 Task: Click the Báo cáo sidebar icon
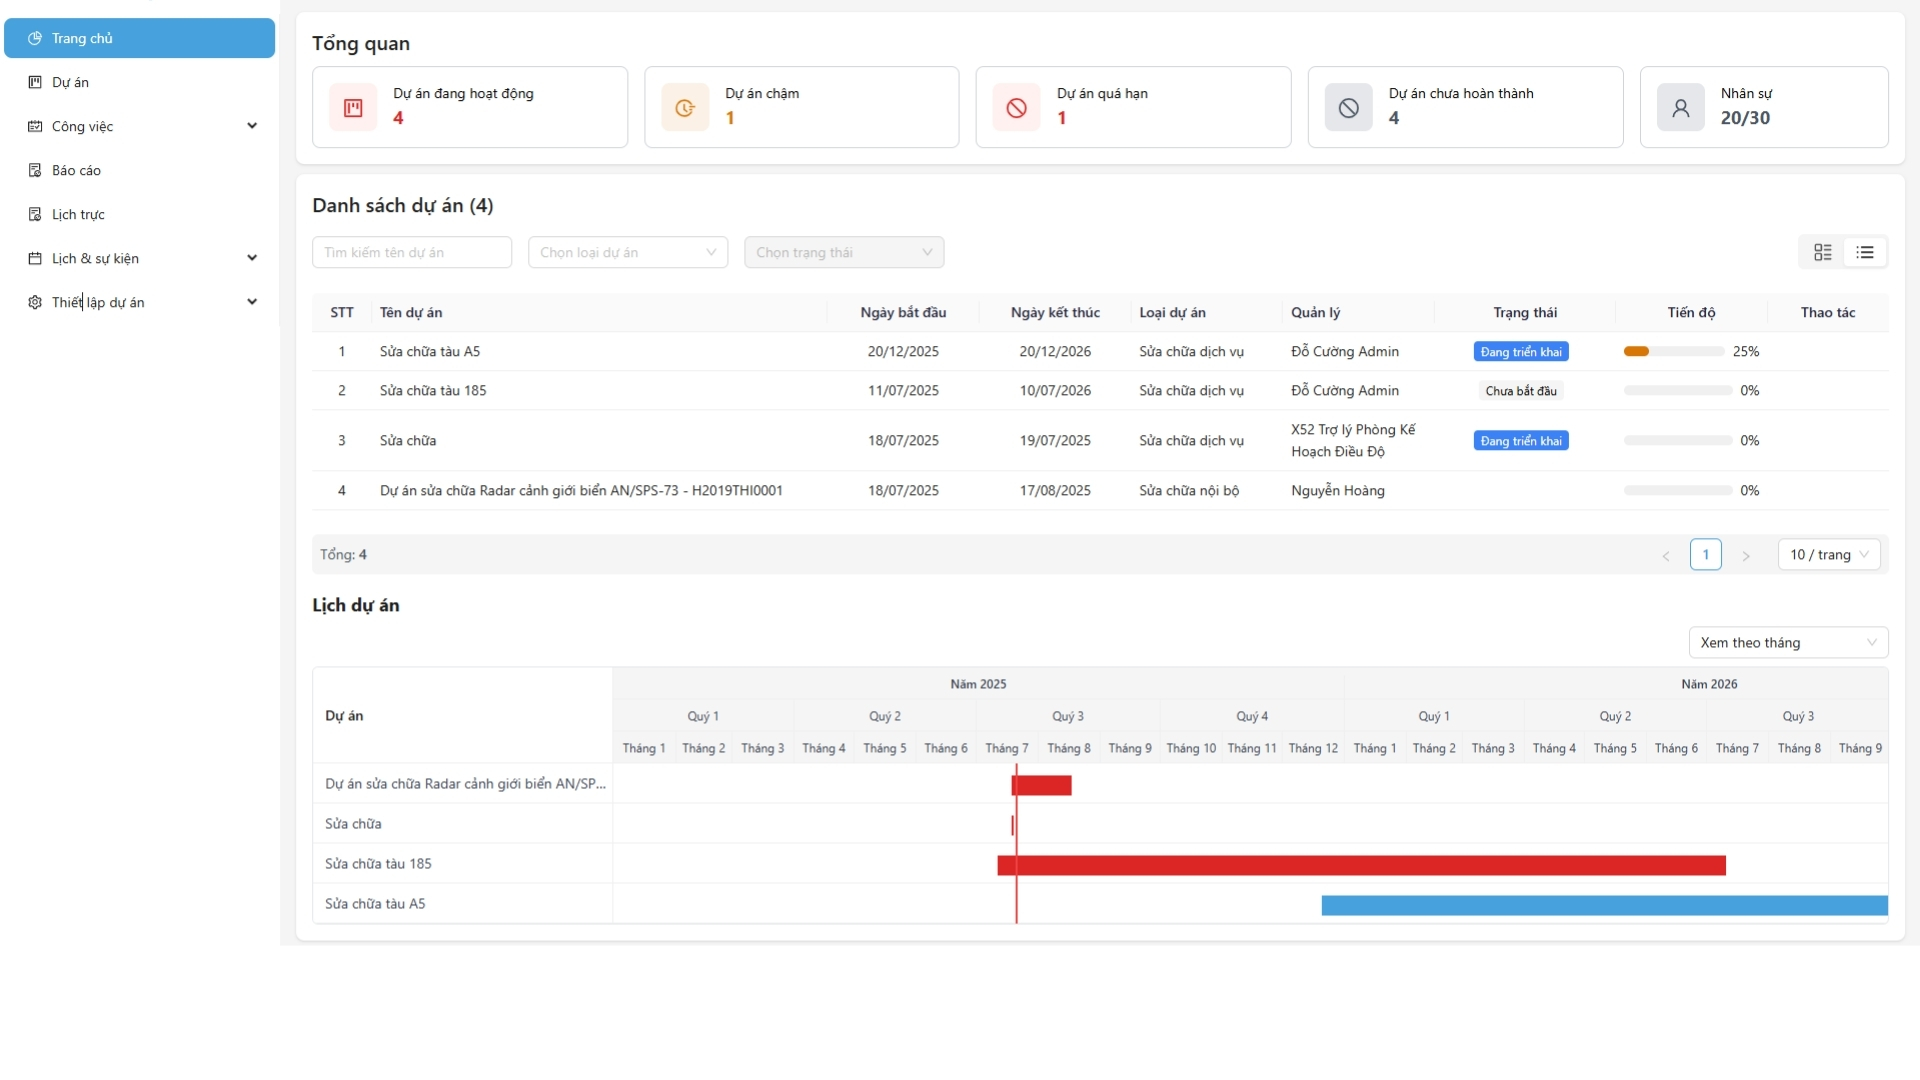(35, 170)
